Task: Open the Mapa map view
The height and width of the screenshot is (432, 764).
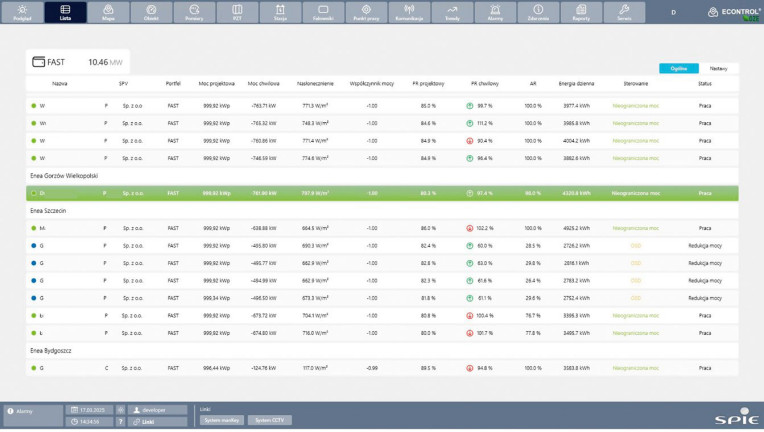Action: [109, 12]
